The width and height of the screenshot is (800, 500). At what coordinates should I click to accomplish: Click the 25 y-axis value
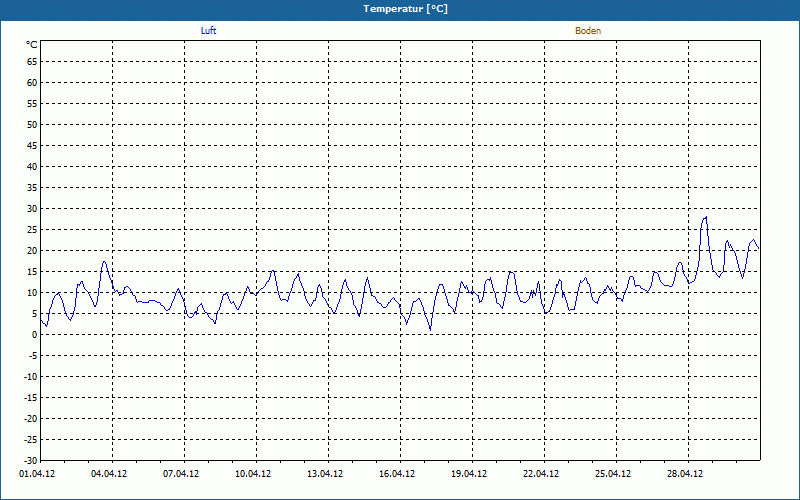coord(32,230)
